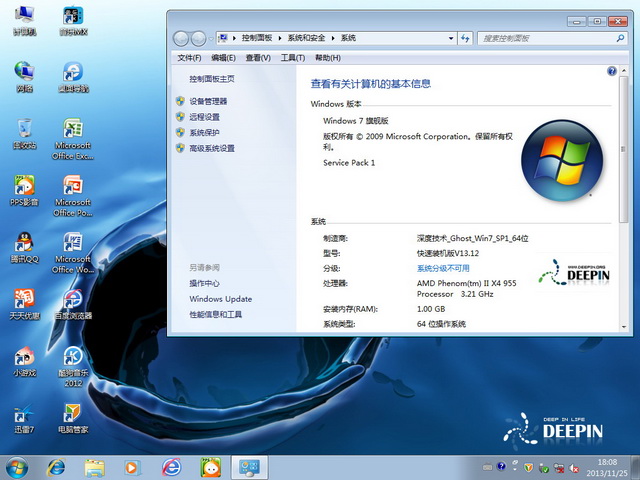The image size is (640, 480).
Task: Open the 天天优惠 desktop shortcut
Action: pos(24,304)
